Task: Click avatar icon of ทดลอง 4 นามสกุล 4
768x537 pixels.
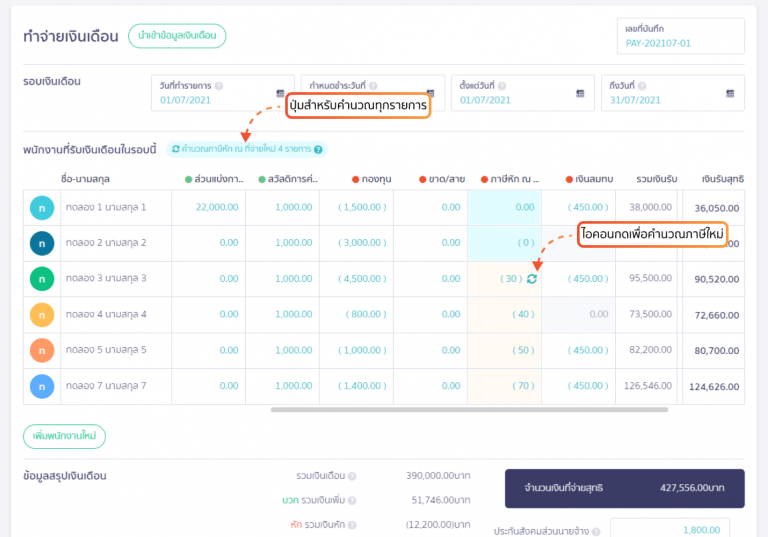Action: tap(41, 315)
